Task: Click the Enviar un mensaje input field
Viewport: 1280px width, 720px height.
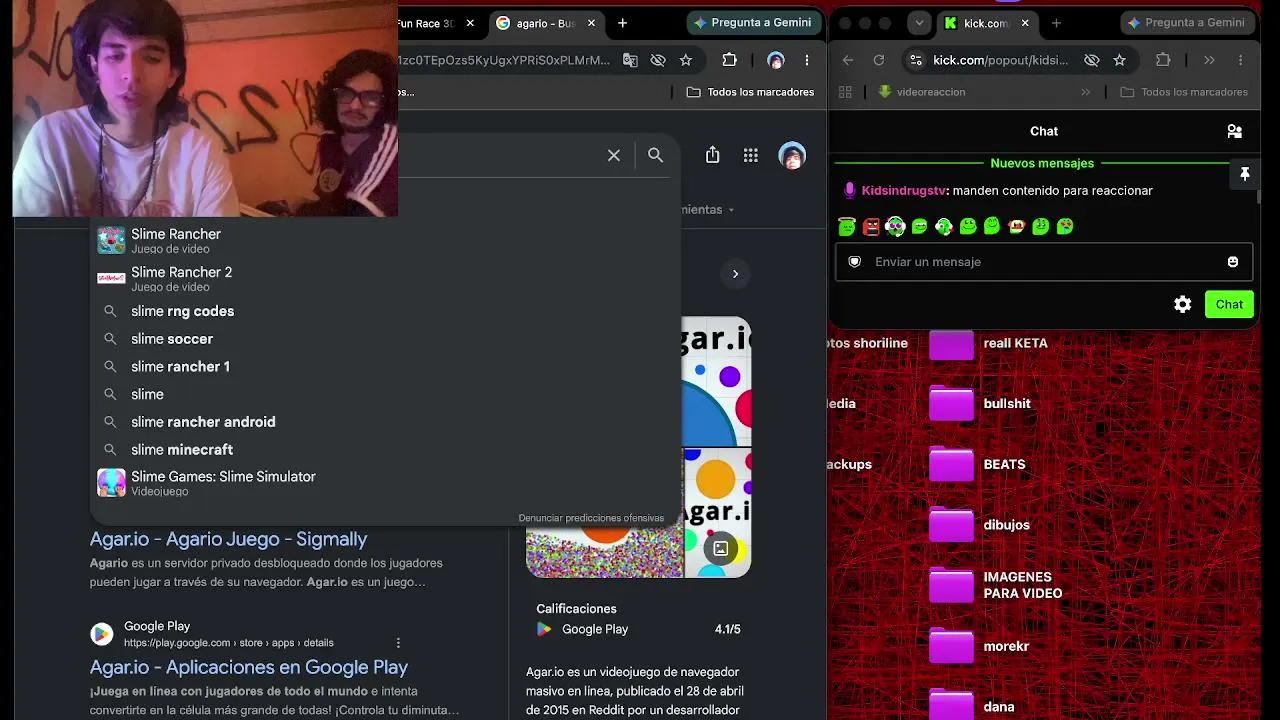Action: tap(1044, 262)
